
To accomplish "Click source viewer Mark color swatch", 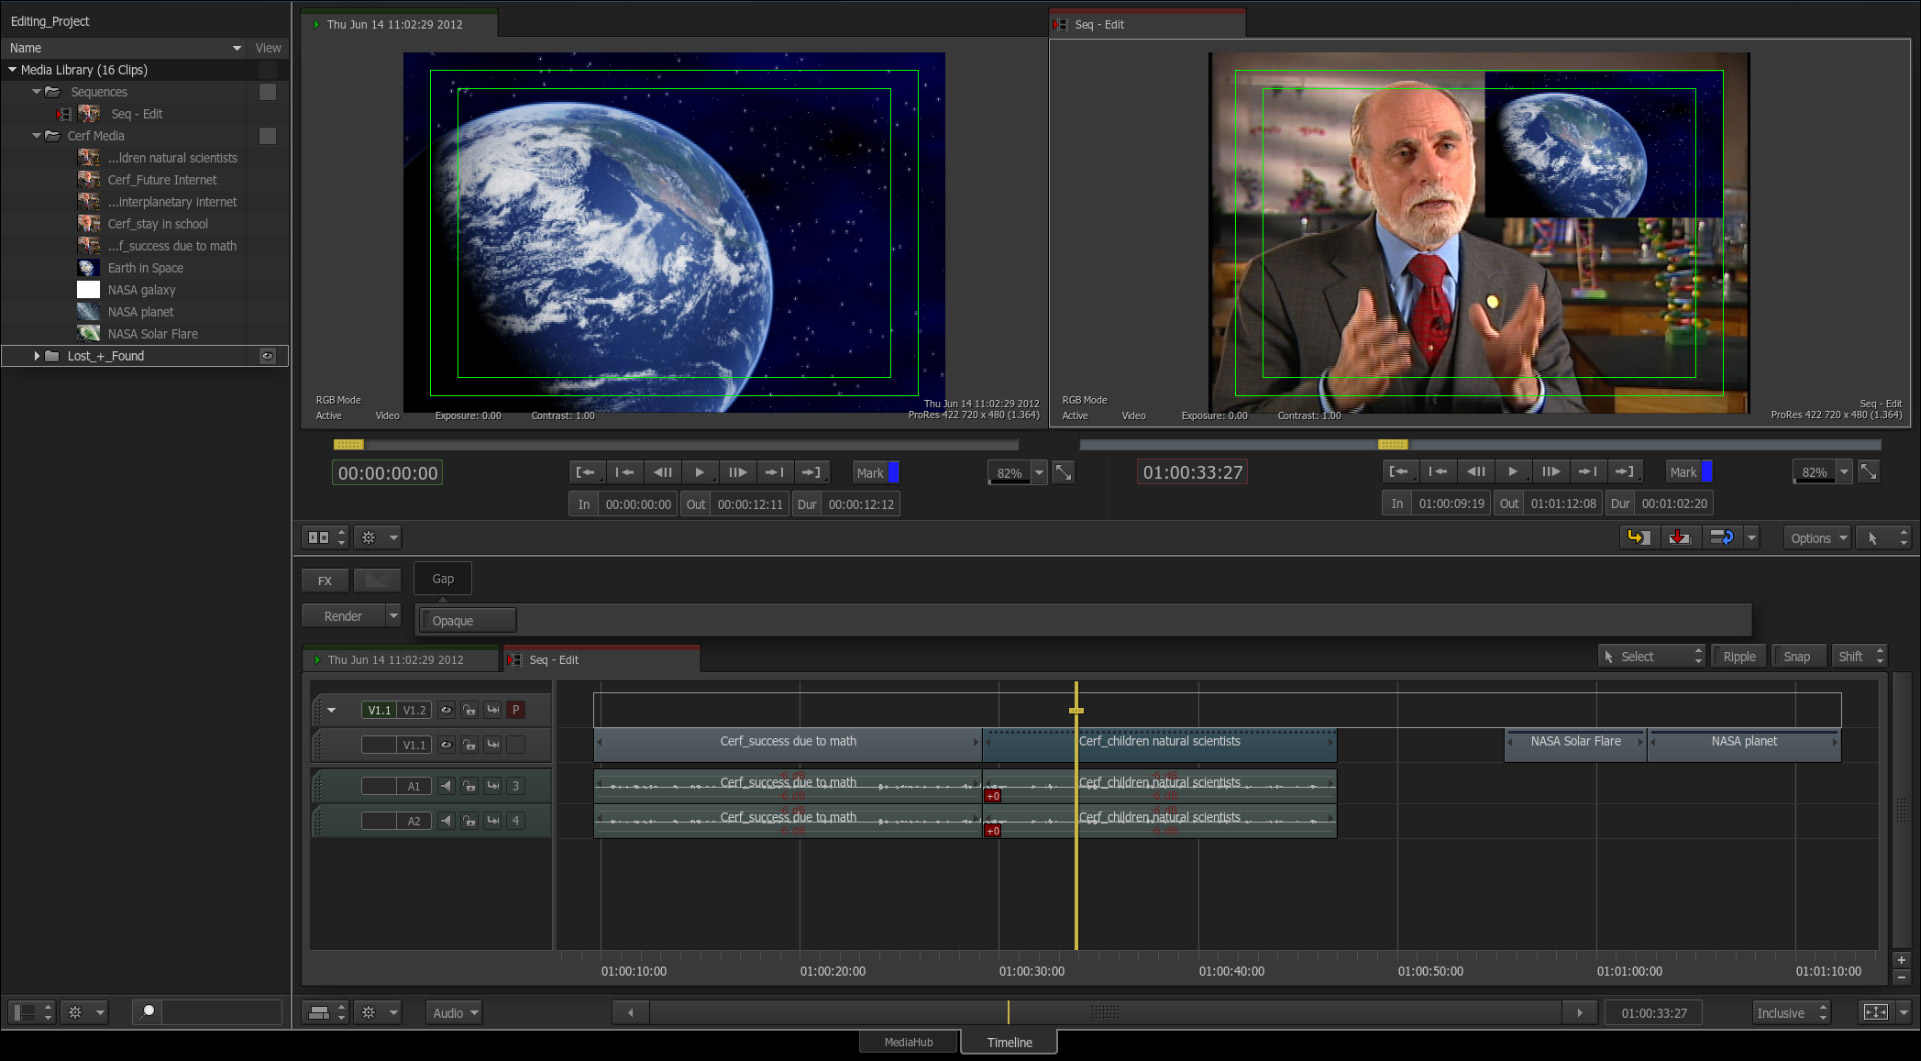I will tap(894, 472).
